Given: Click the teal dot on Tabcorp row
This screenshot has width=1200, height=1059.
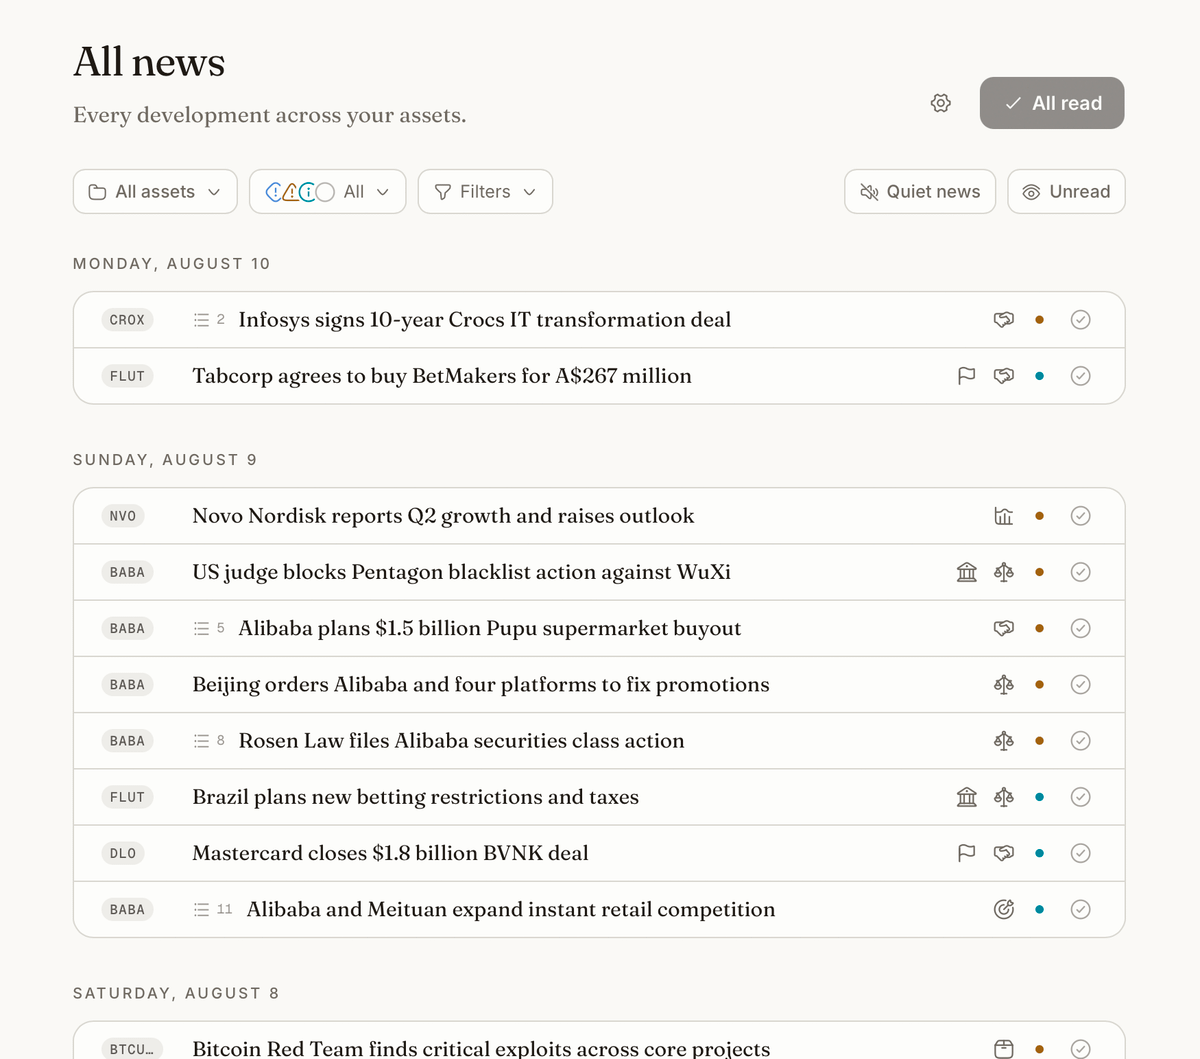Looking at the screenshot, I should (1040, 376).
